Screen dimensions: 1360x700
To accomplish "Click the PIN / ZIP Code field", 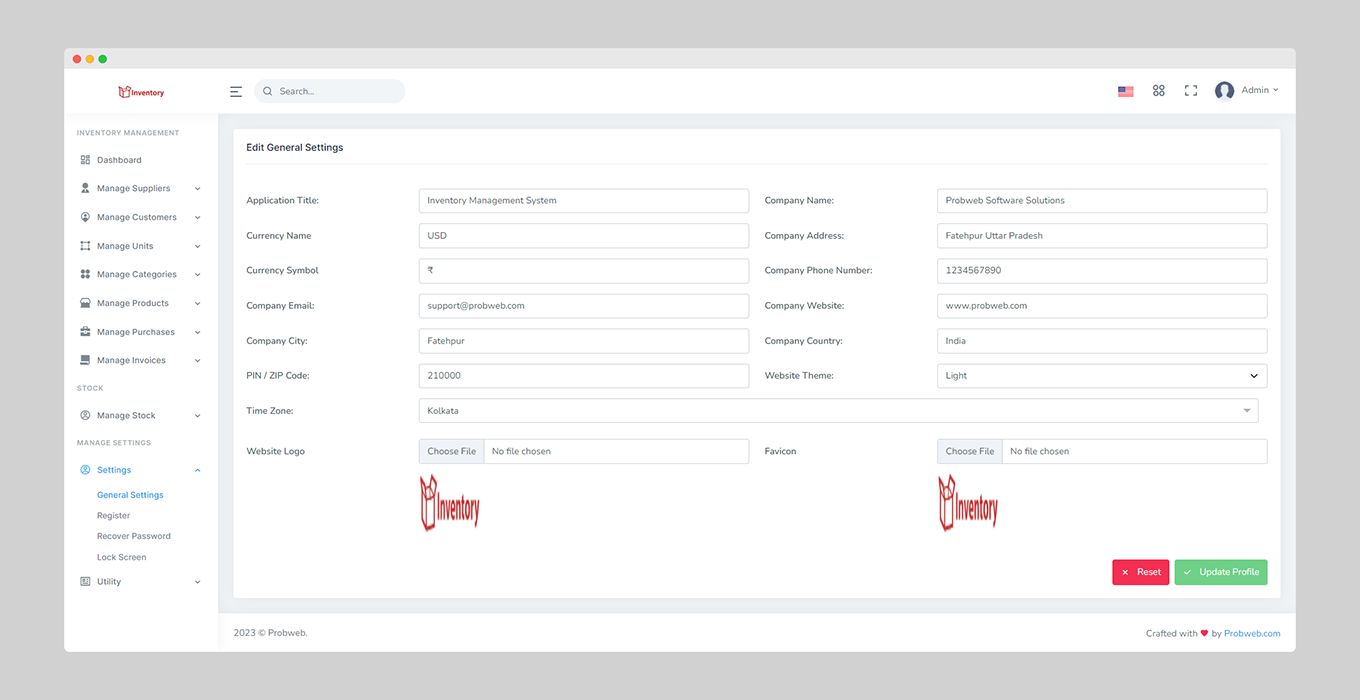I will coord(584,376).
